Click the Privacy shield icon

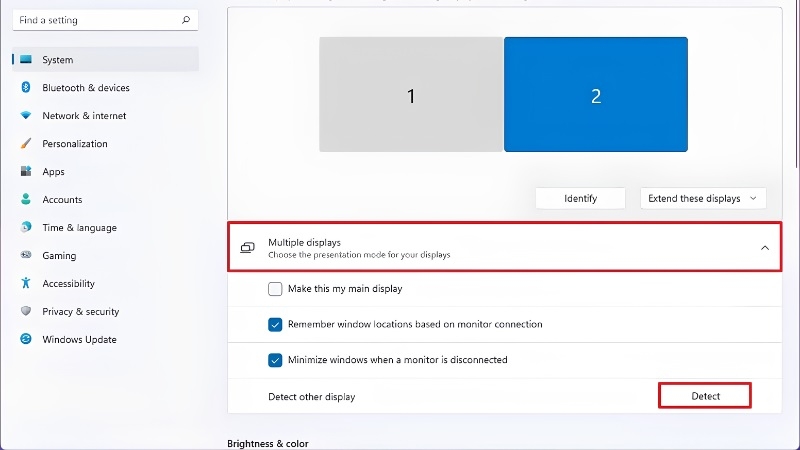click(x=26, y=311)
